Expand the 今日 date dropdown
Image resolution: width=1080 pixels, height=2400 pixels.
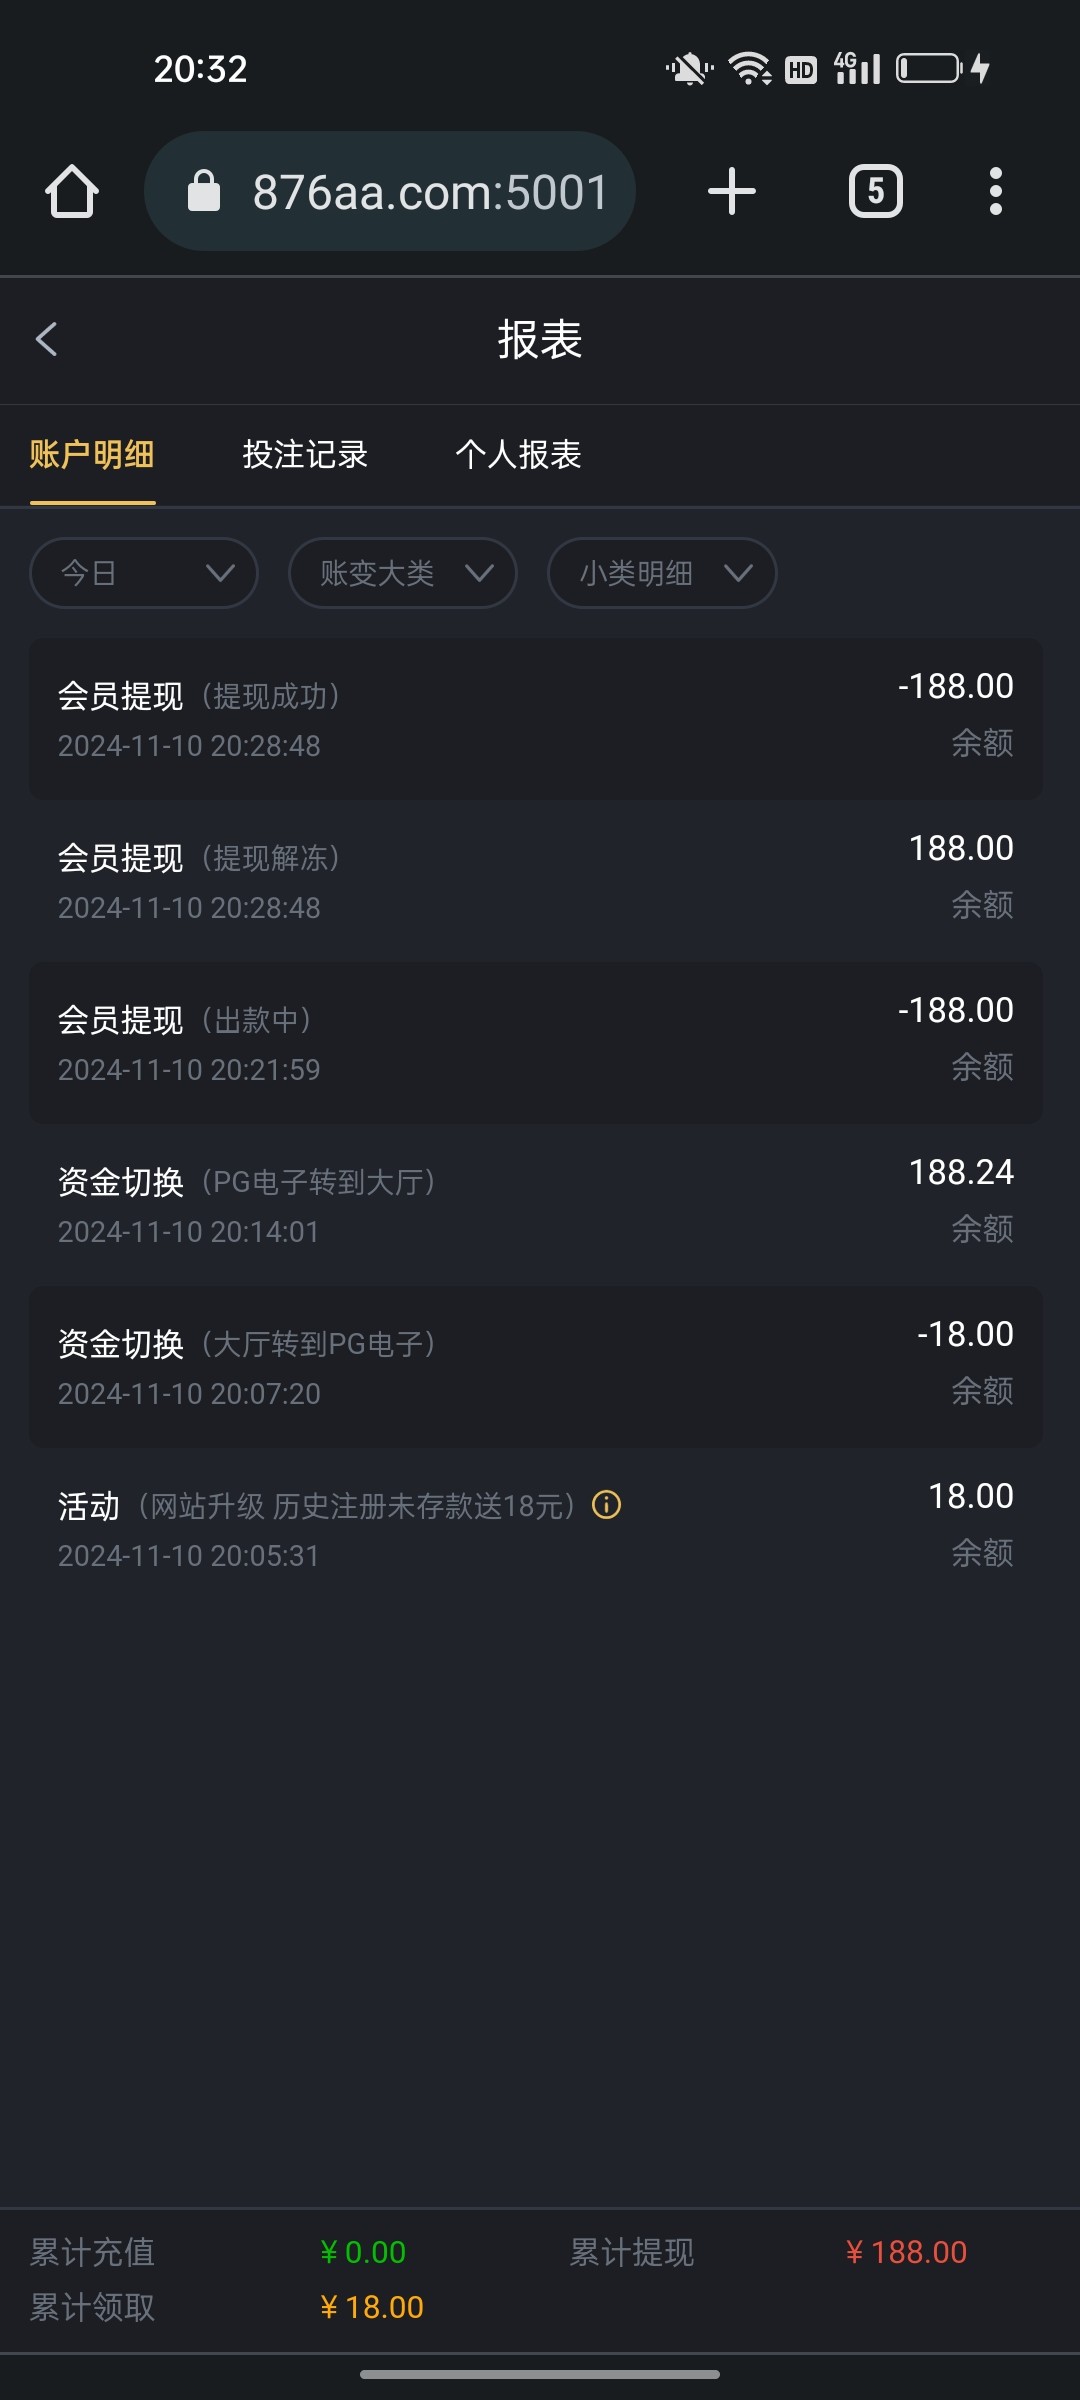[144, 573]
